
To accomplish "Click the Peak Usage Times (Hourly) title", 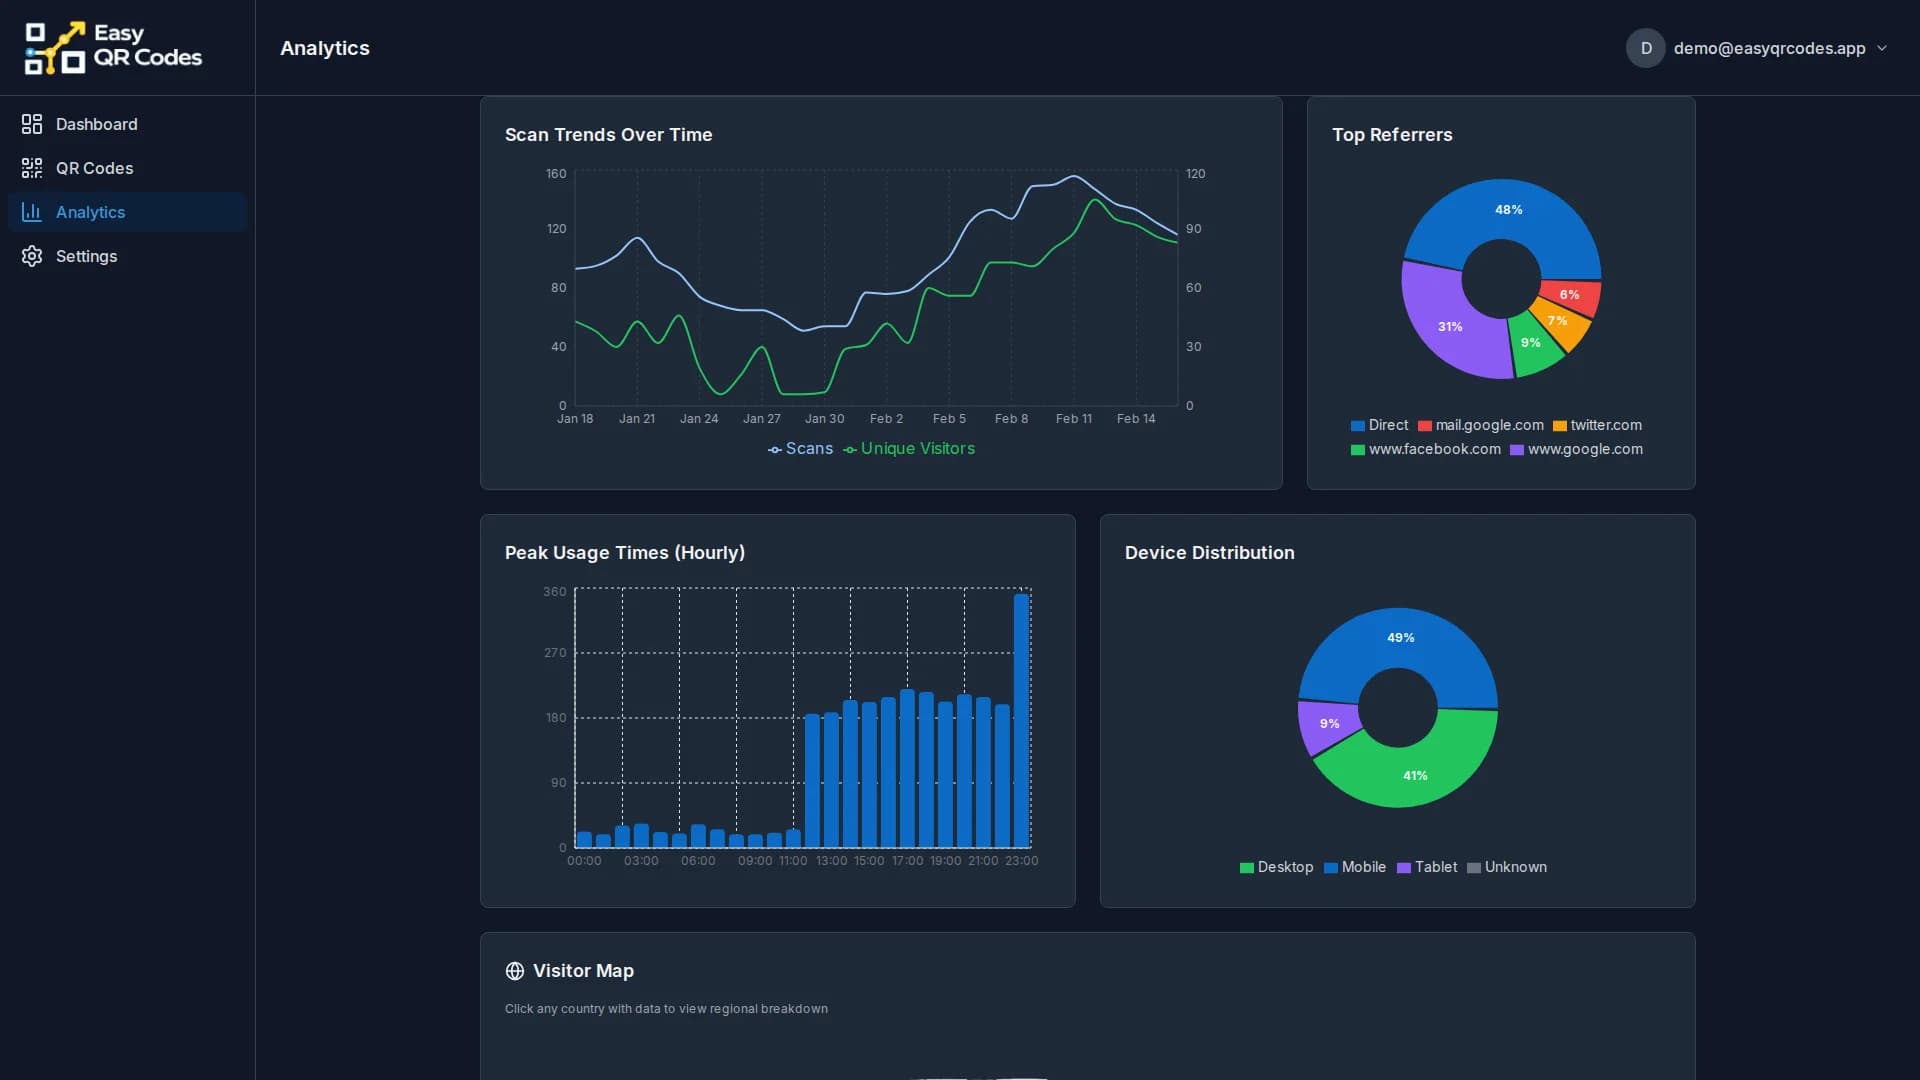I will pos(625,553).
